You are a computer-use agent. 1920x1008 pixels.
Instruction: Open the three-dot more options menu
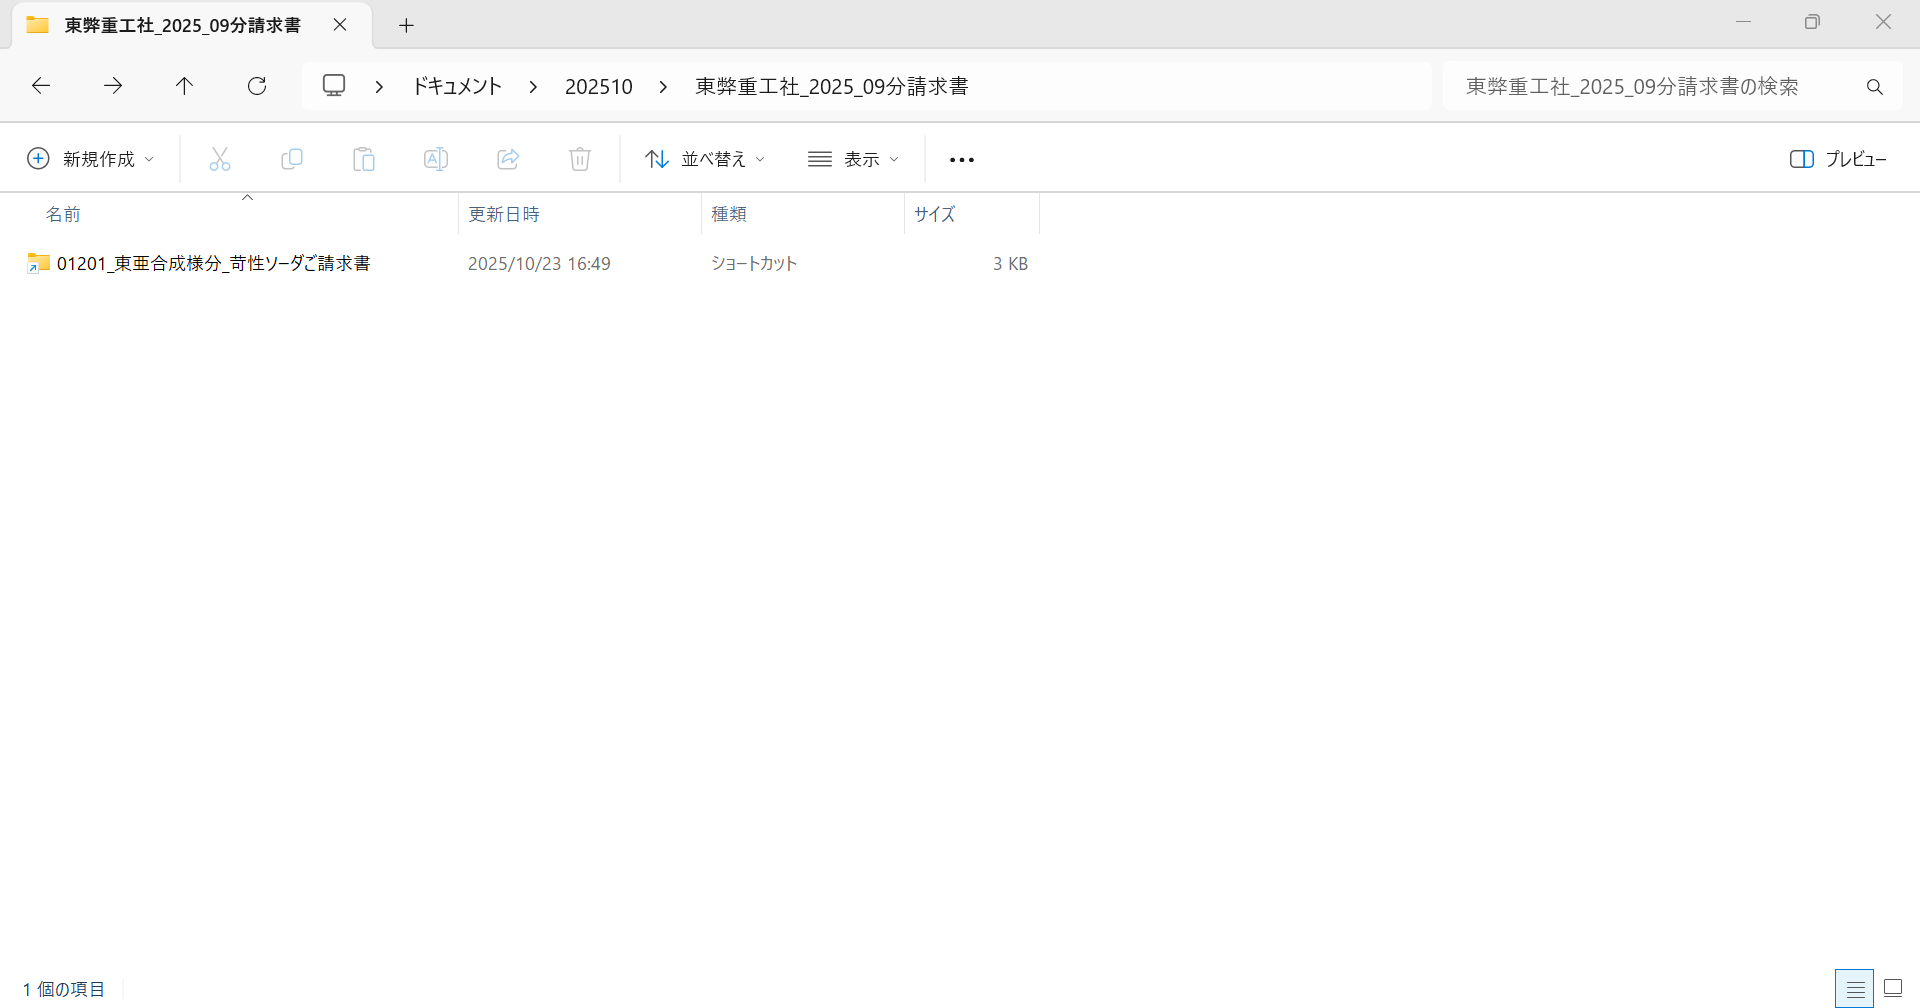962,160
